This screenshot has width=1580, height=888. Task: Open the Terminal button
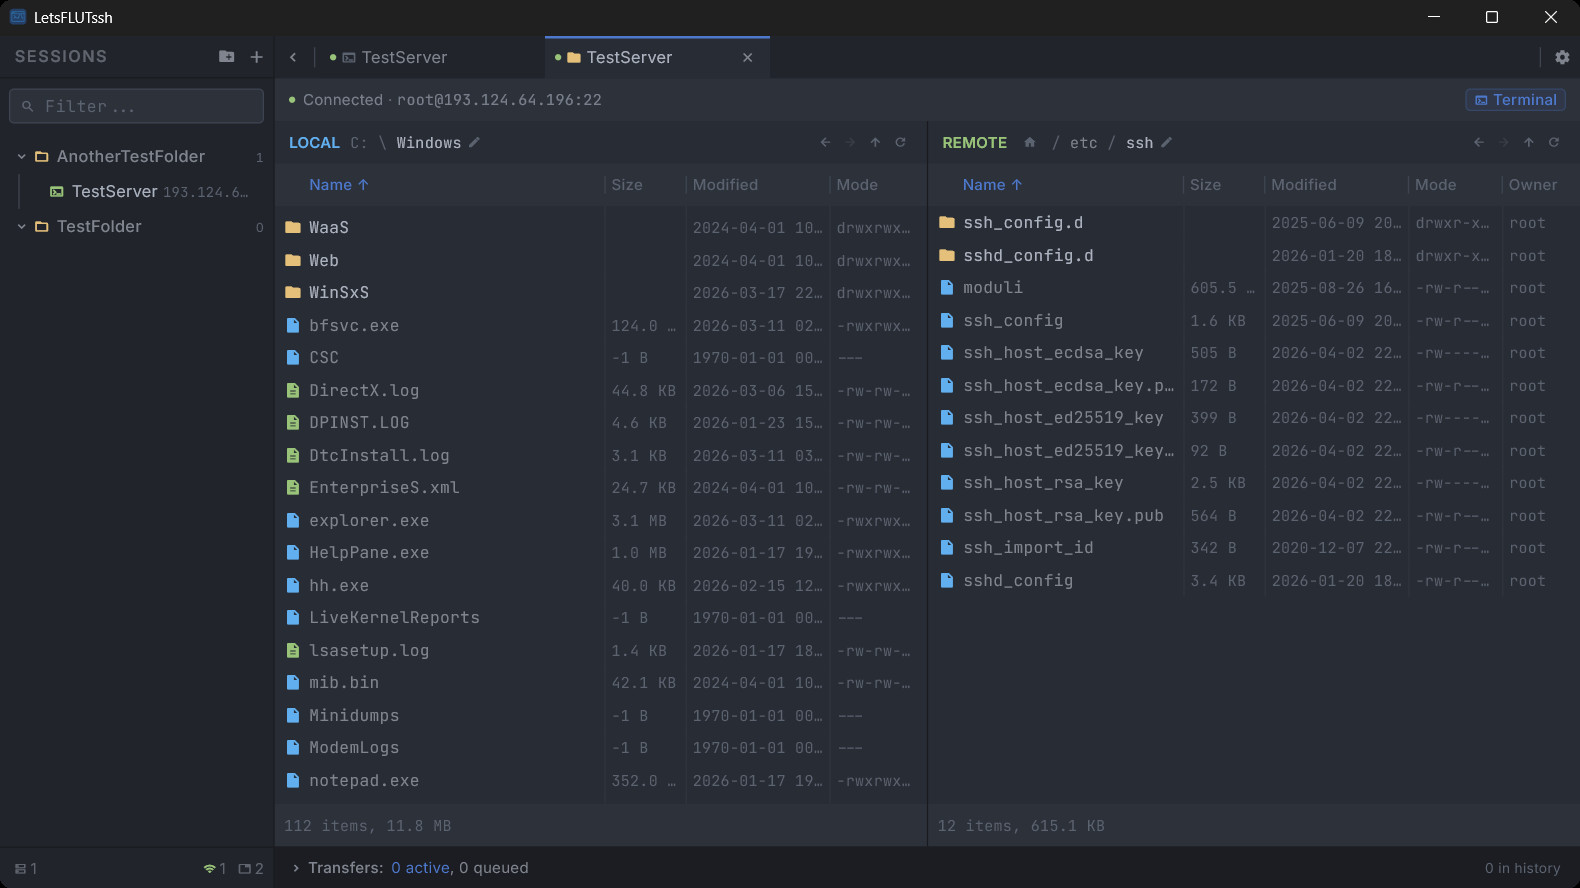pyautogui.click(x=1515, y=100)
